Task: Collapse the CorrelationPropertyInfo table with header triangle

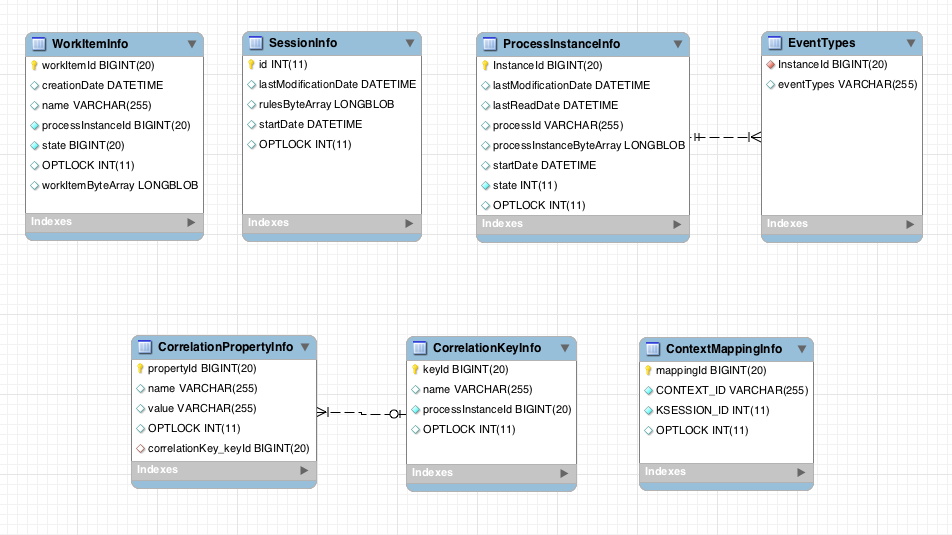Action: click(x=305, y=348)
